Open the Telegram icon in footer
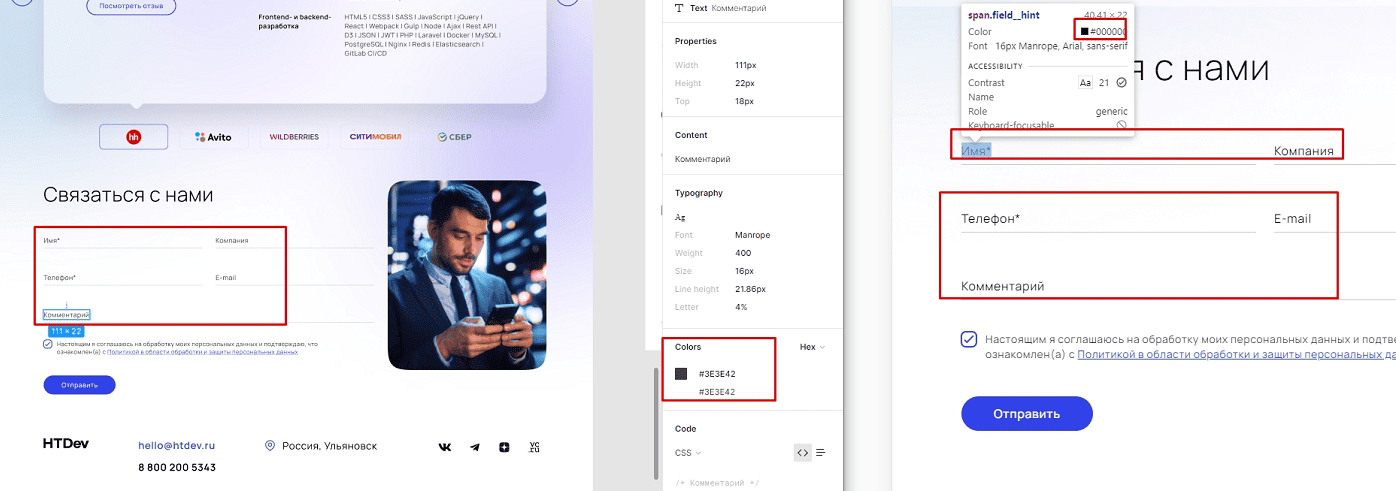This screenshot has width=1396, height=491. 475,447
